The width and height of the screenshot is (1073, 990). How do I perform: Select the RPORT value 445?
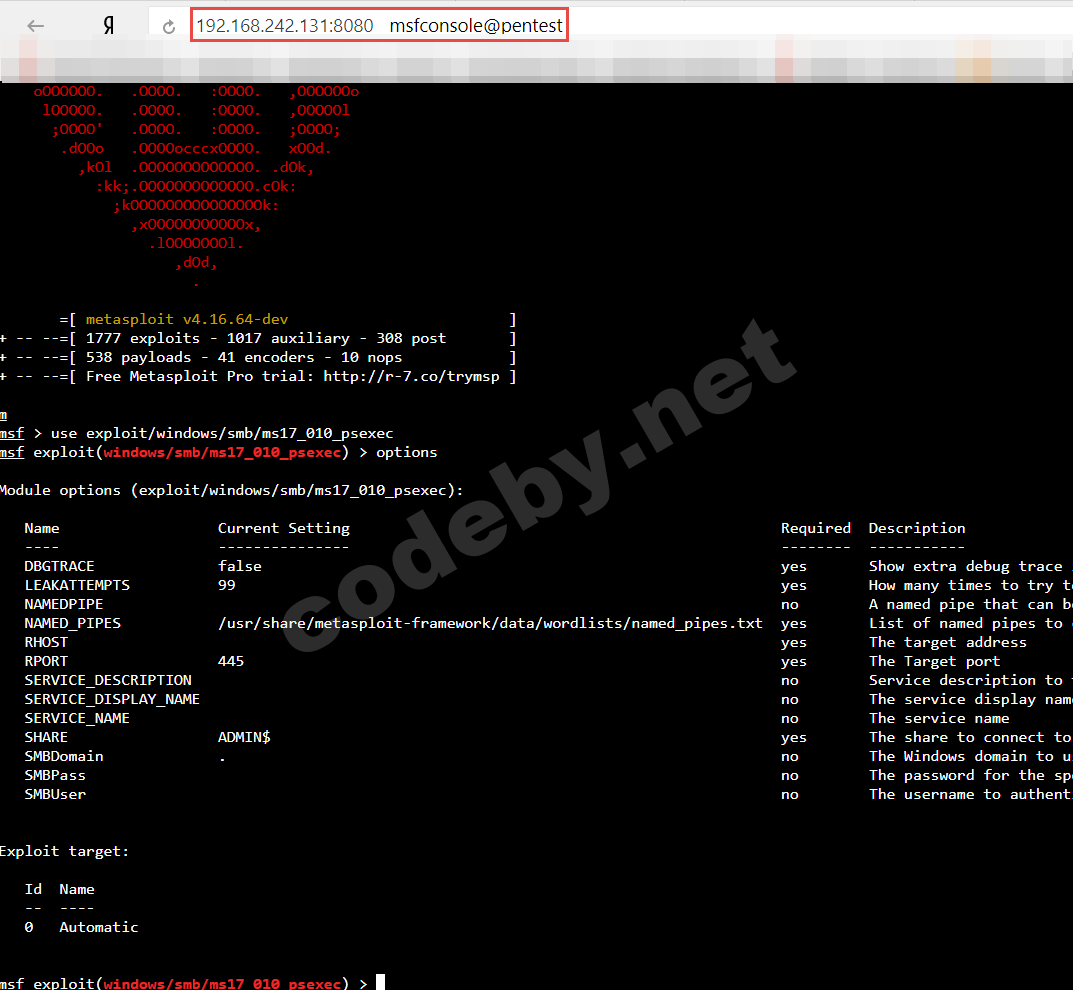pyautogui.click(x=231, y=662)
